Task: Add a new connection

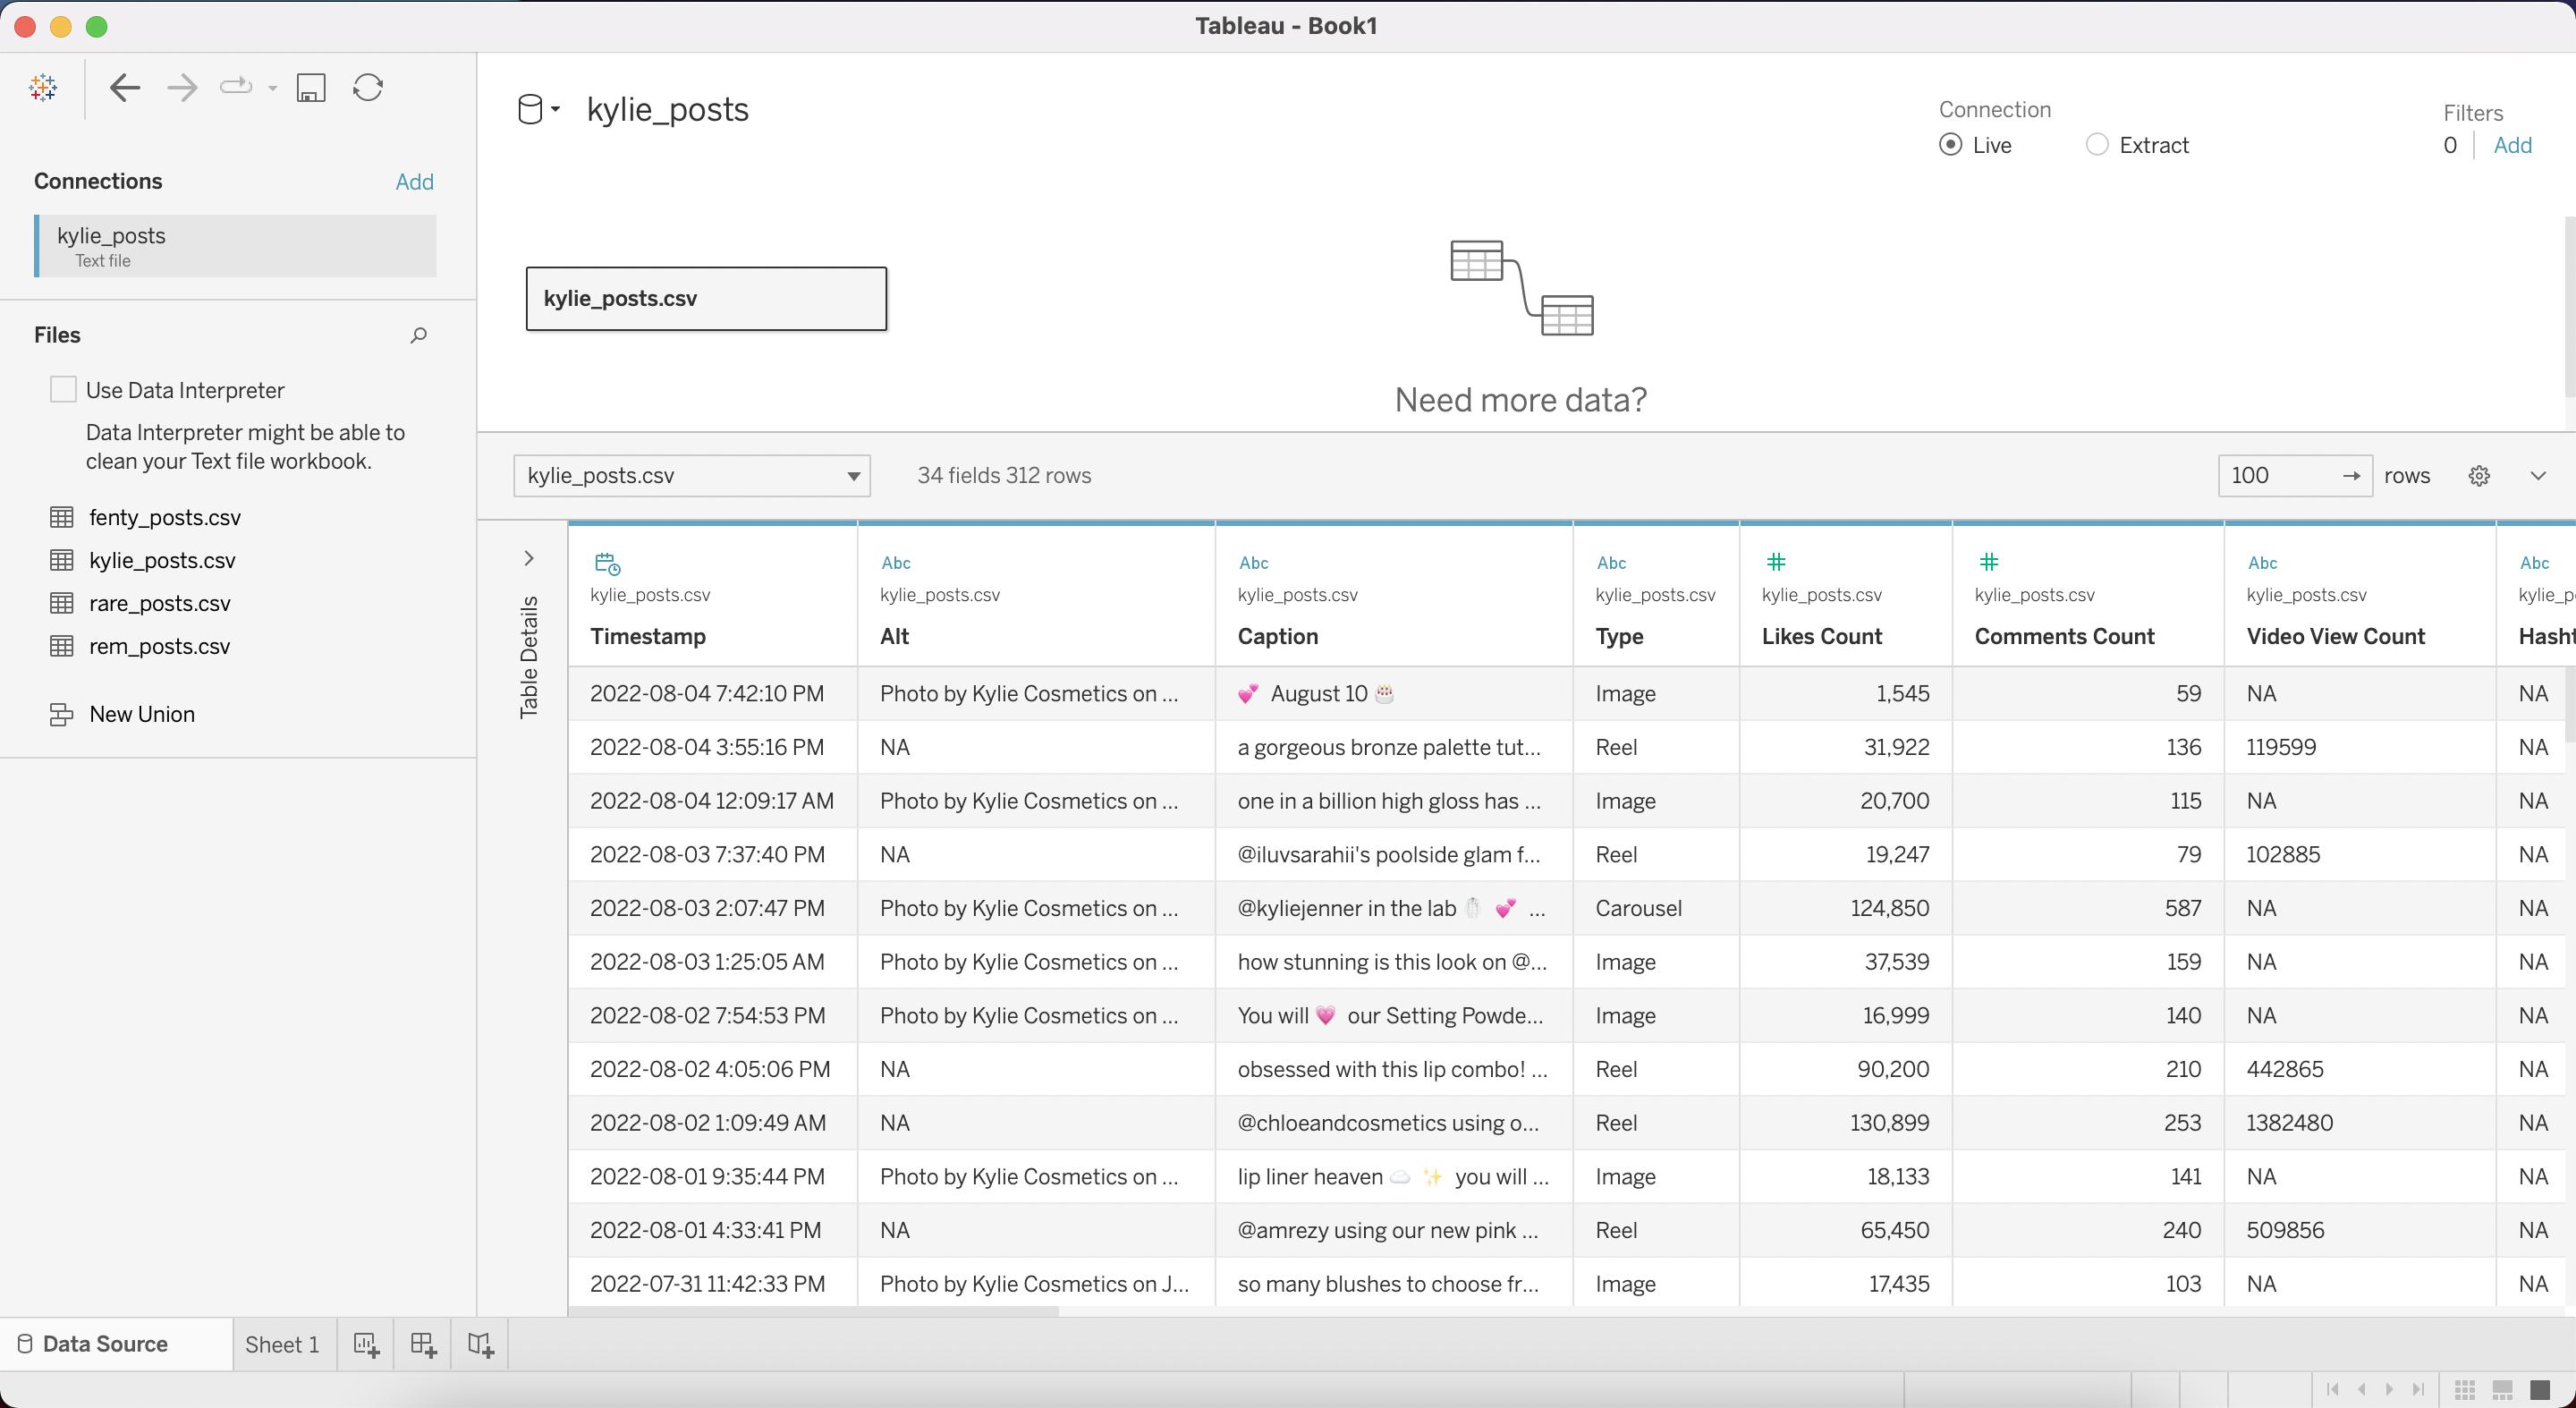Action: [414, 182]
